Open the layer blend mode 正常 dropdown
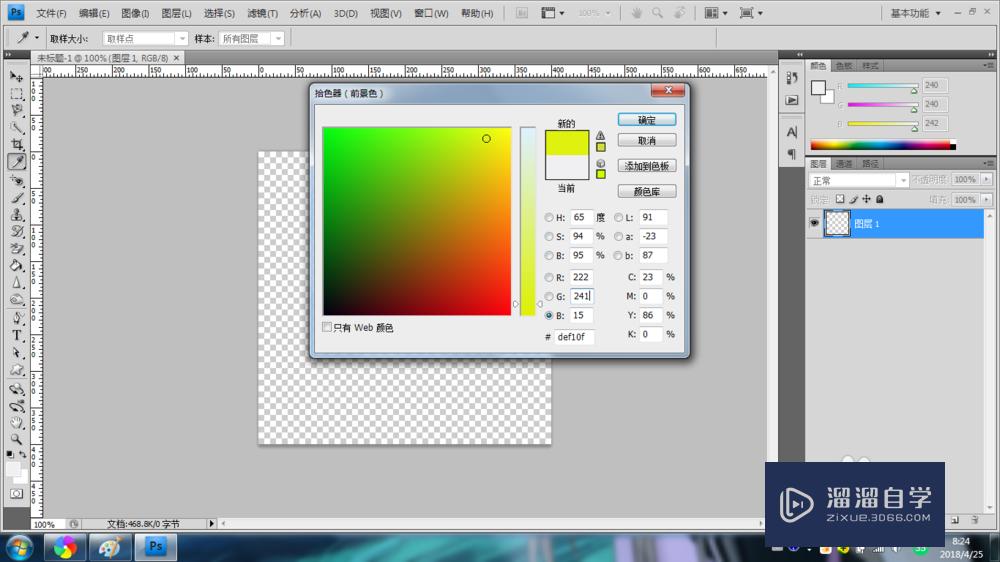The height and width of the screenshot is (562, 1000). pyautogui.click(x=858, y=181)
